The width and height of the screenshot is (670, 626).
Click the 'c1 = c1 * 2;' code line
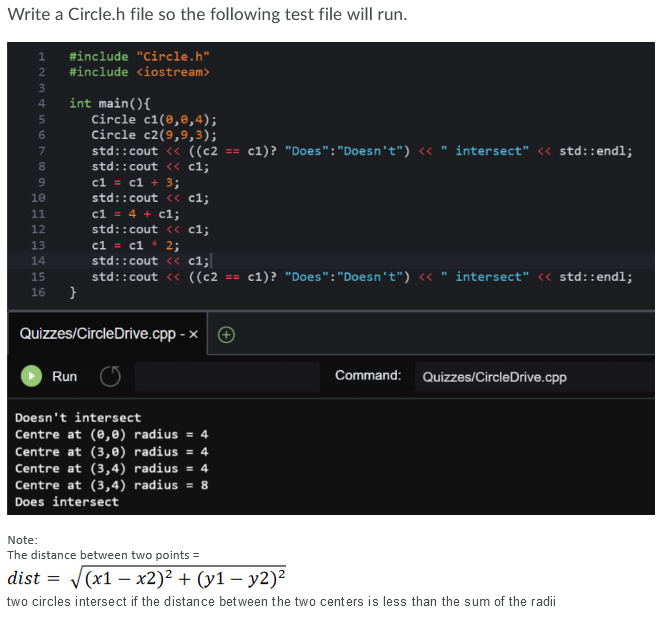pyautogui.click(x=135, y=245)
